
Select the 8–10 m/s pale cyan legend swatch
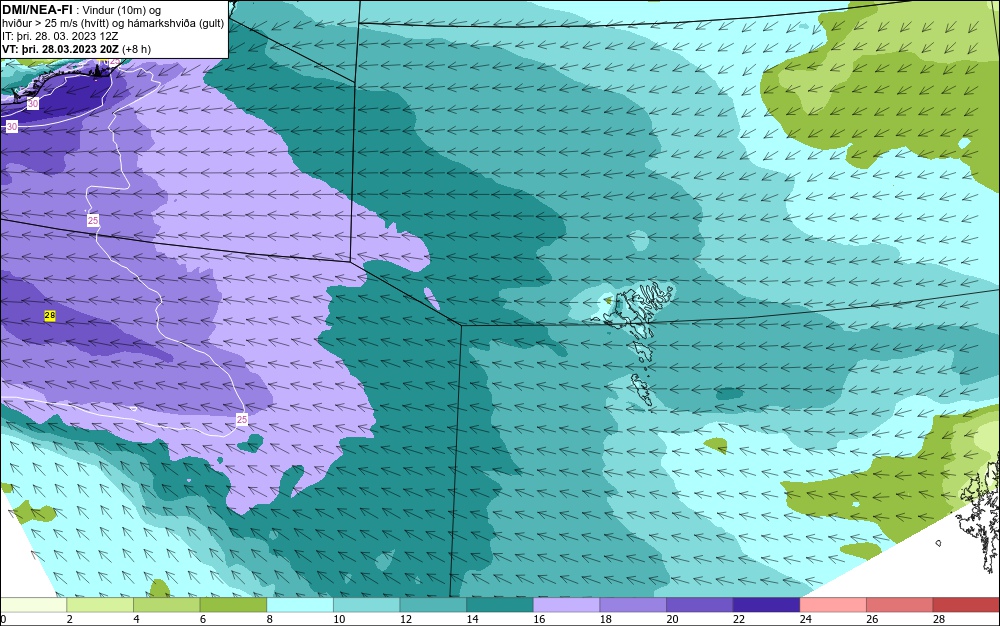click(x=300, y=605)
